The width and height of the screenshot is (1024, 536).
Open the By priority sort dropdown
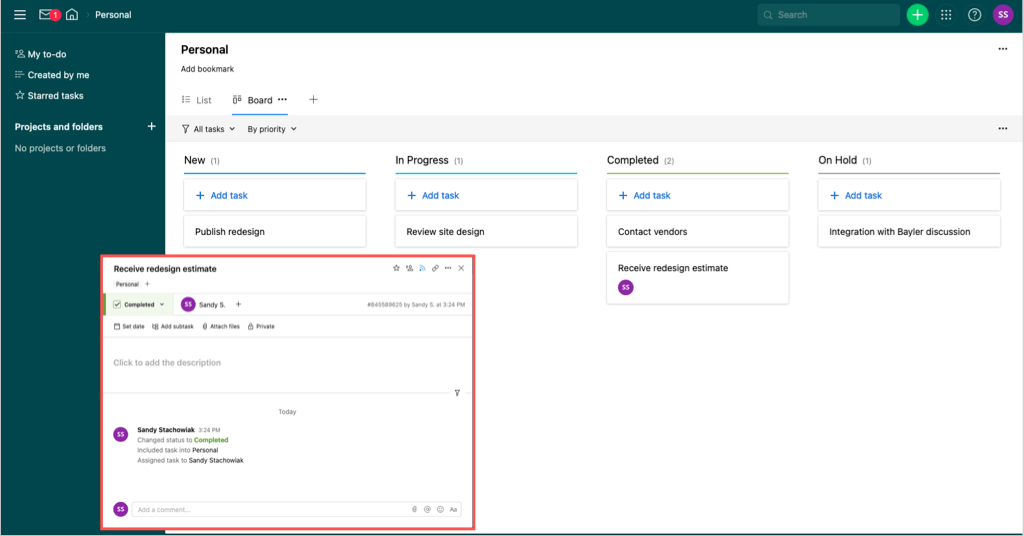(272, 129)
